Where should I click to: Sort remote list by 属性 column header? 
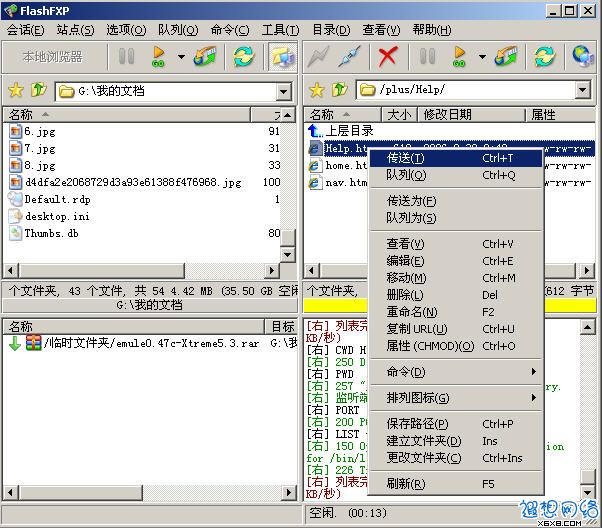click(561, 115)
